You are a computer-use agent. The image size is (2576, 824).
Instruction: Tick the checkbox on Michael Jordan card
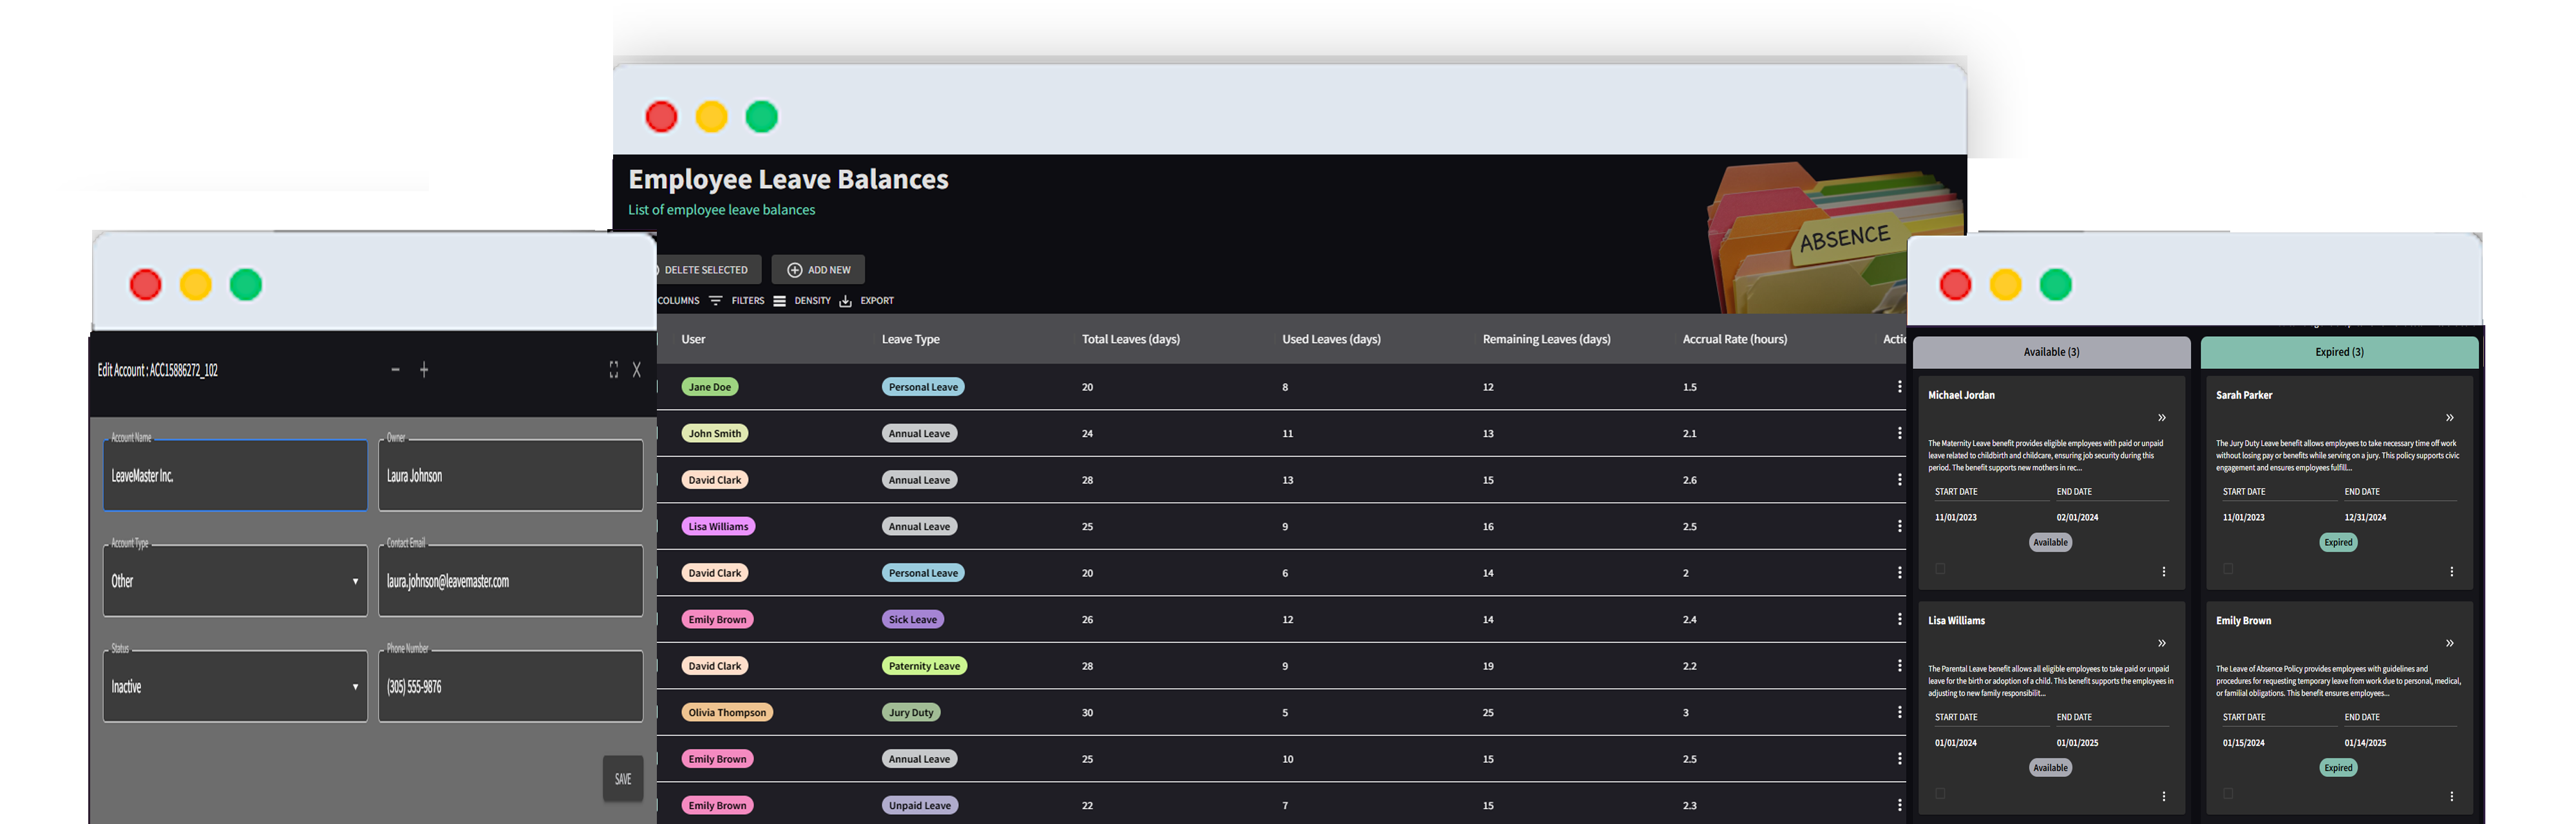[x=1940, y=569]
